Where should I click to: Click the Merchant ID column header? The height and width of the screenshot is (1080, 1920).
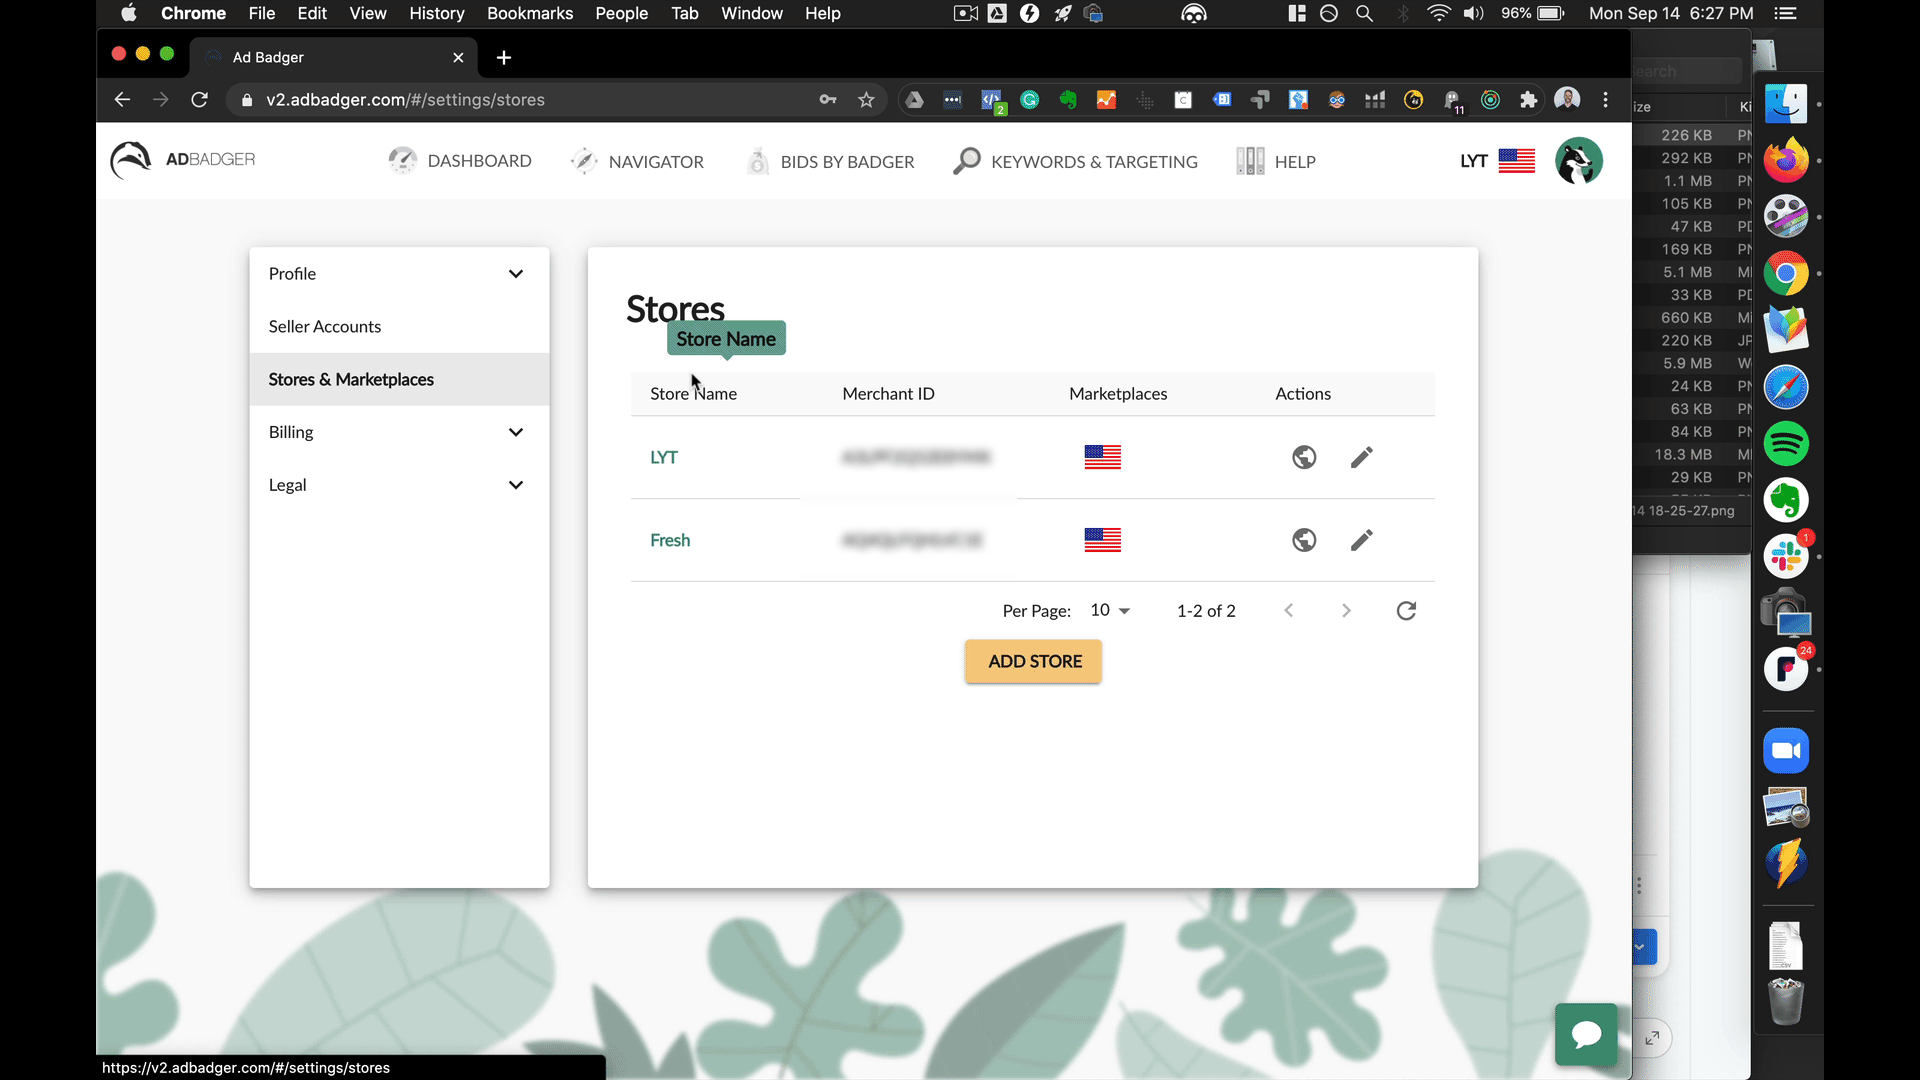click(888, 394)
